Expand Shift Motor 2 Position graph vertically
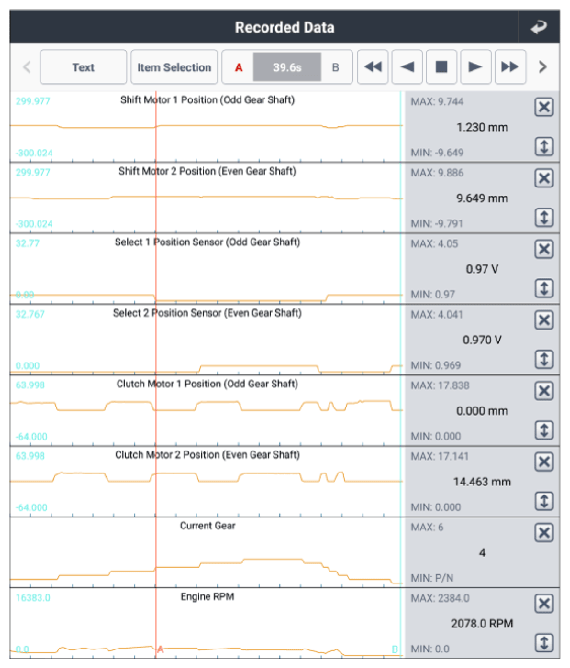 pos(544,218)
